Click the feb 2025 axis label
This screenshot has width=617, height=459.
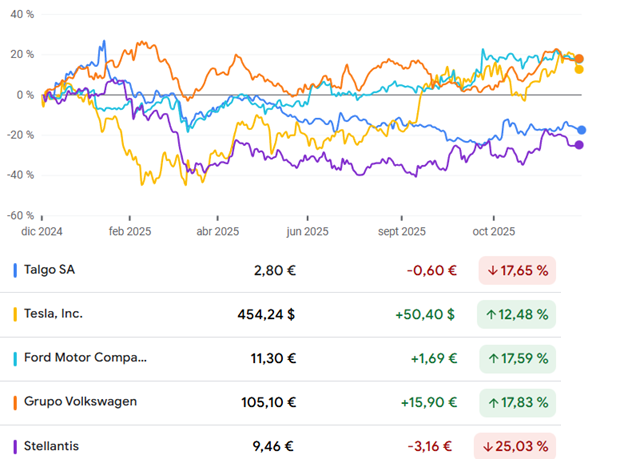coord(130,231)
